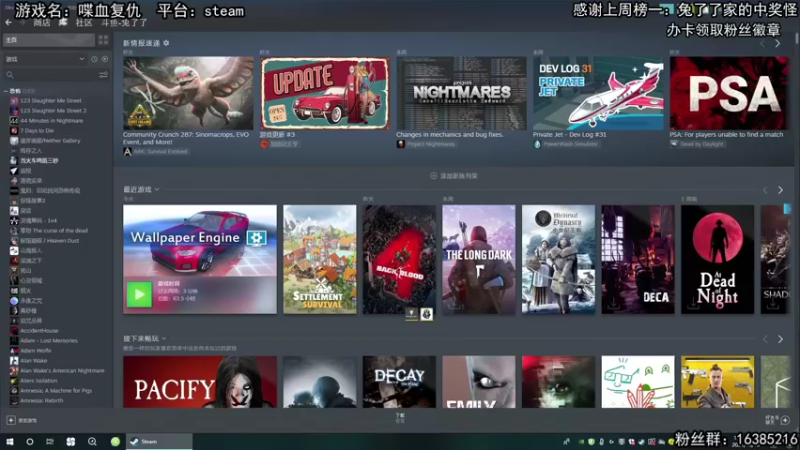This screenshot has height=450, width=800.
Task: Open Downloads manager at bottom center
Action: click(x=400, y=418)
